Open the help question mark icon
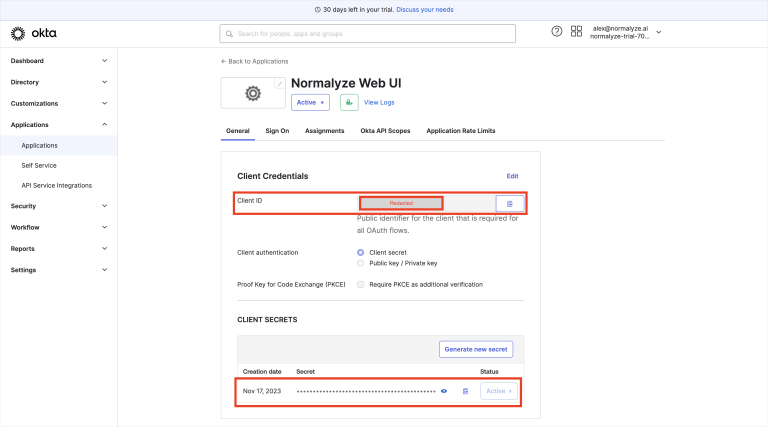The image size is (768, 427). pyautogui.click(x=557, y=32)
